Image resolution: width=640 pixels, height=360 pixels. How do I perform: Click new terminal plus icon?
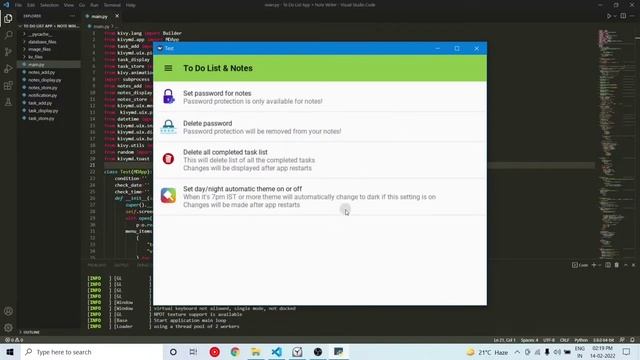pos(594,265)
